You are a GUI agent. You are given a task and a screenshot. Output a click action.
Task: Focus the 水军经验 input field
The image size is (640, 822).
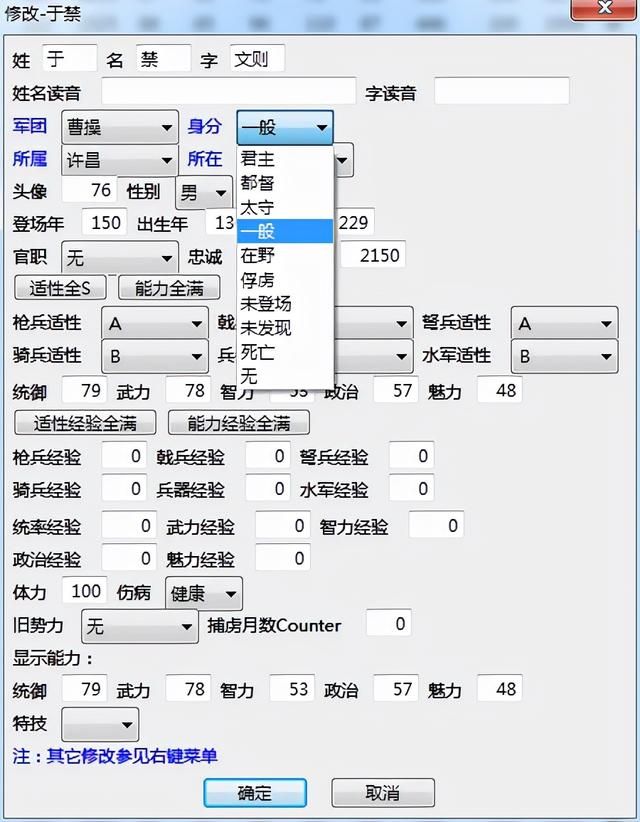coord(411,488)
